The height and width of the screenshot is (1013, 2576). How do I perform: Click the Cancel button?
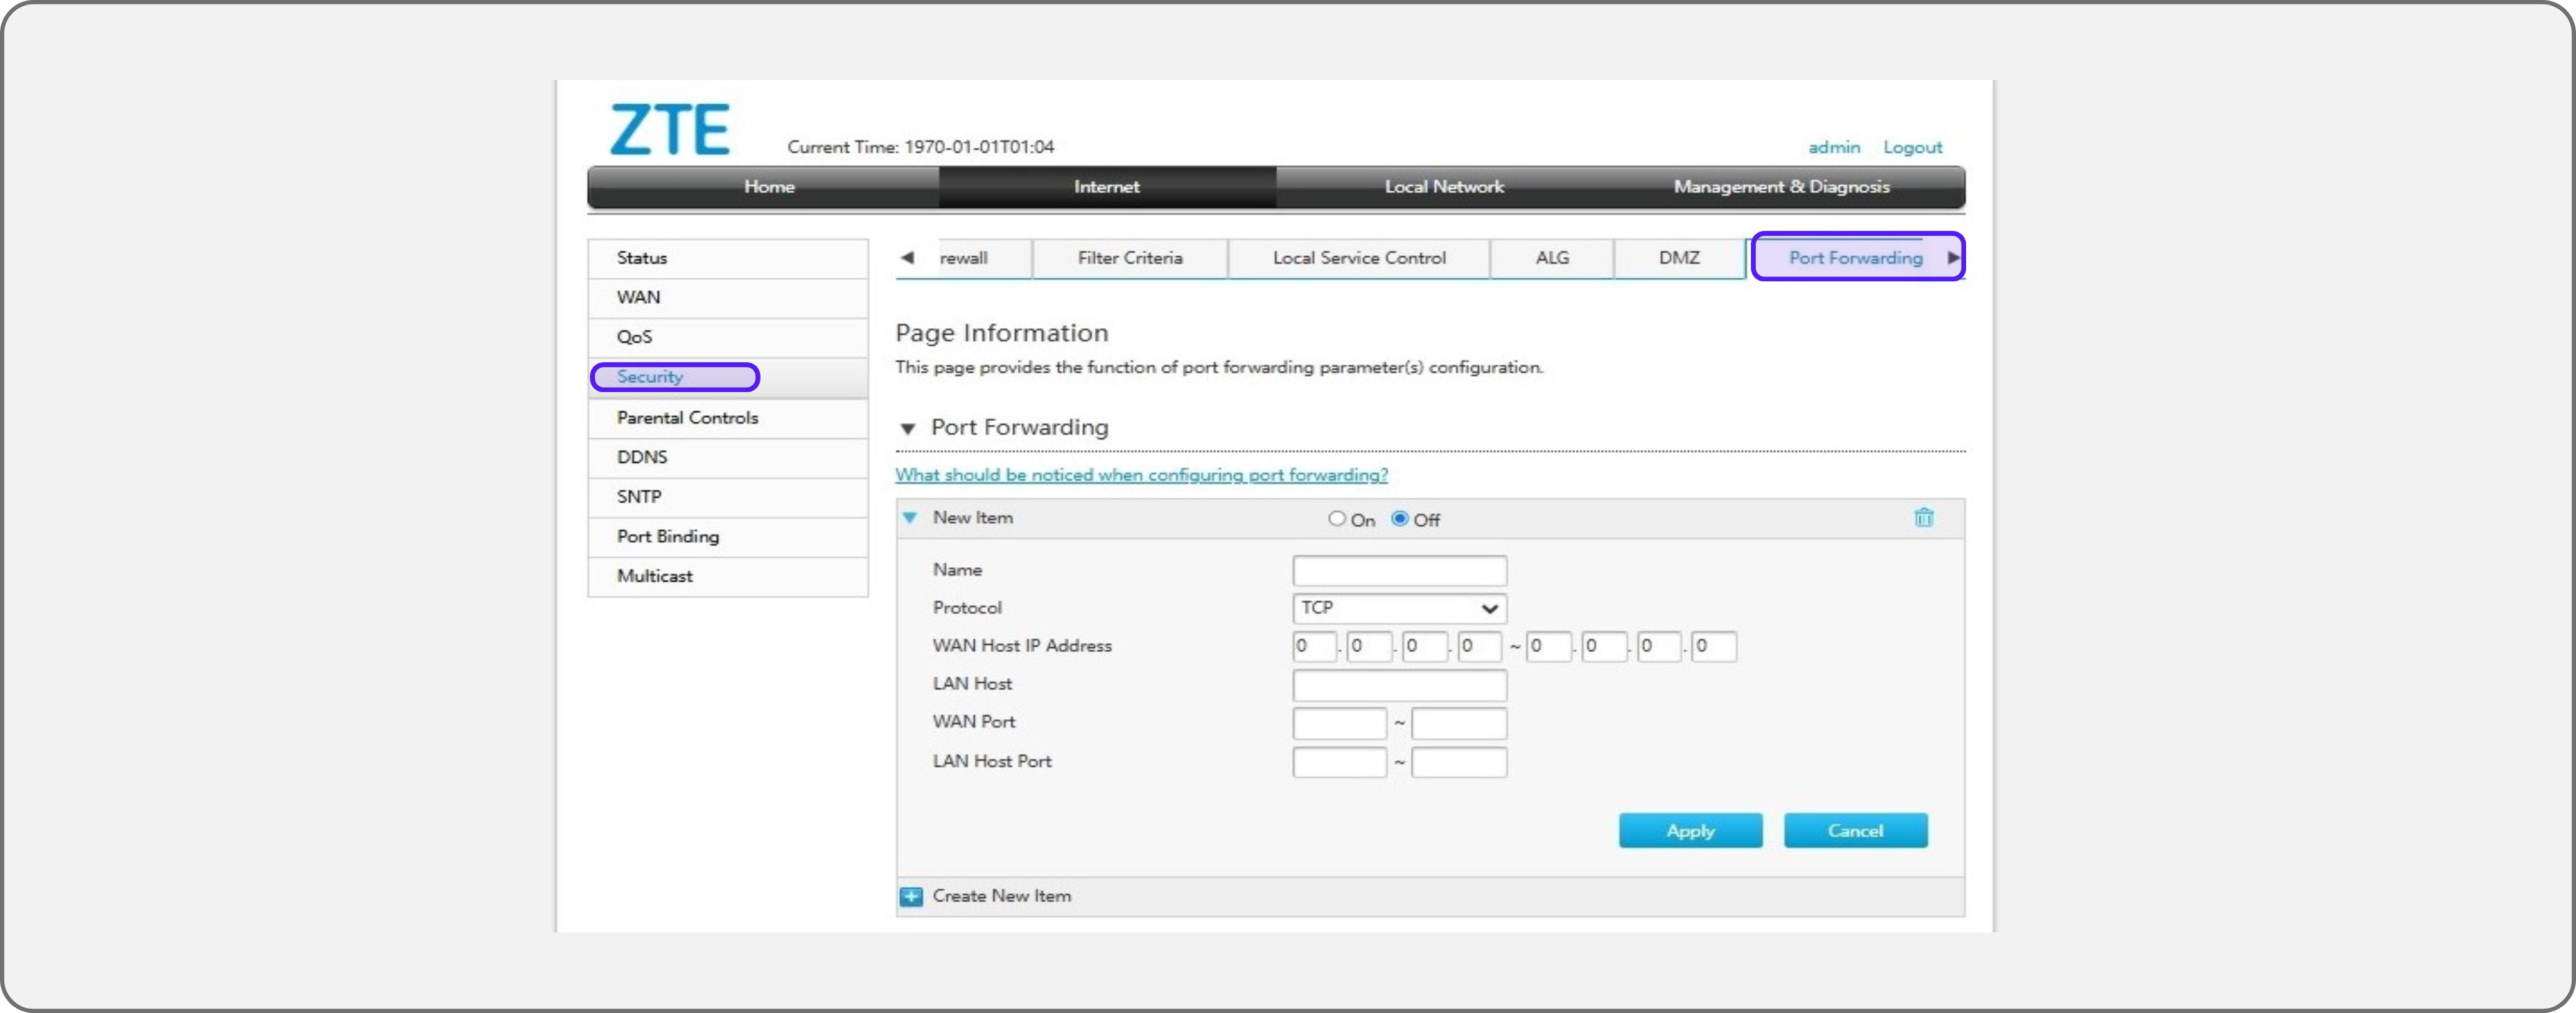click(x=1855, y=831)
